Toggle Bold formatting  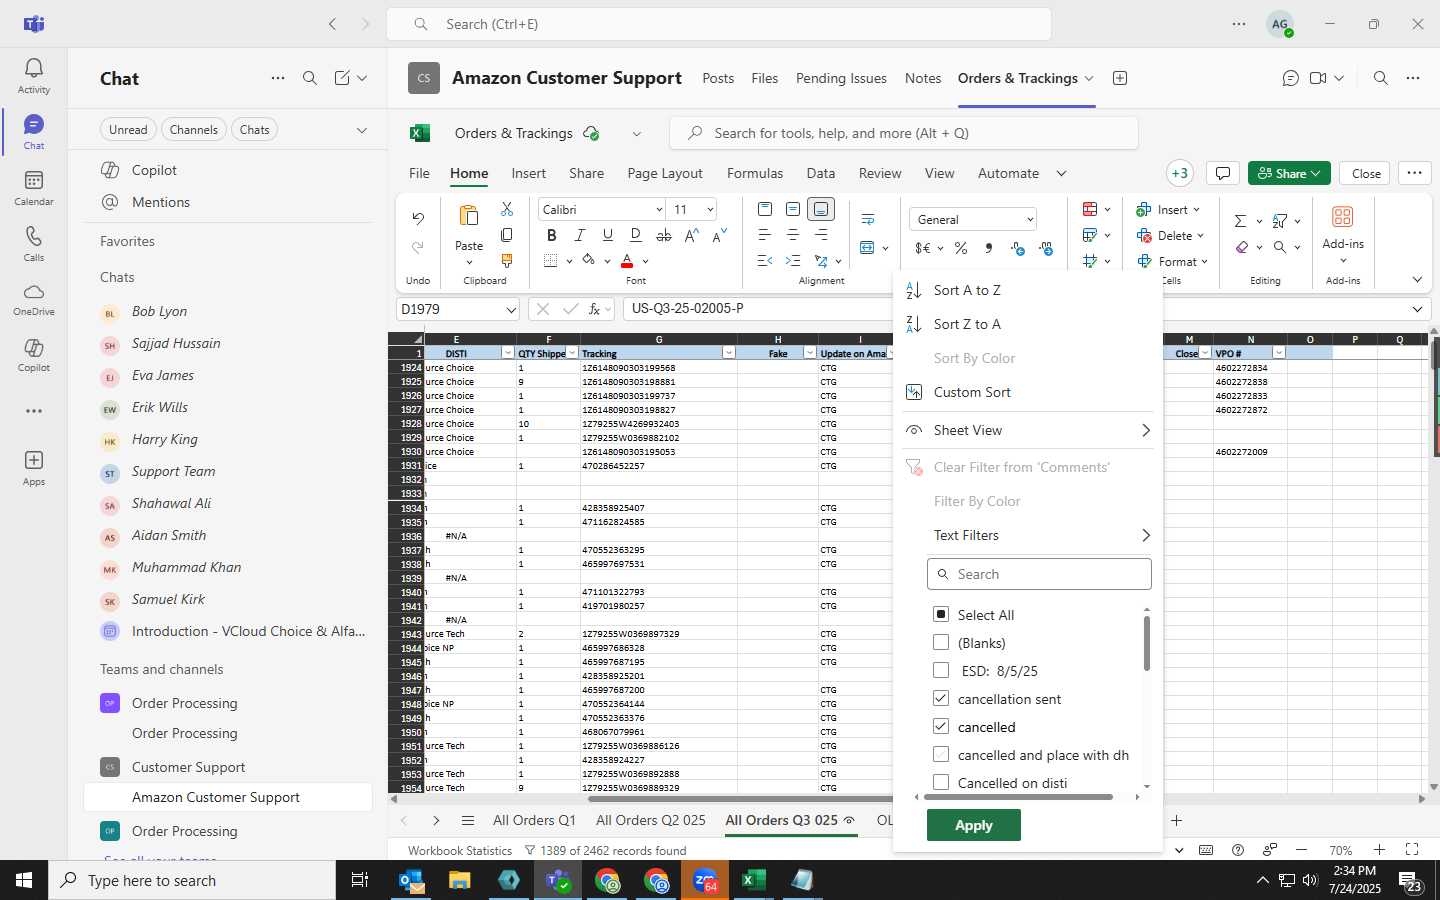click(551, 235)
